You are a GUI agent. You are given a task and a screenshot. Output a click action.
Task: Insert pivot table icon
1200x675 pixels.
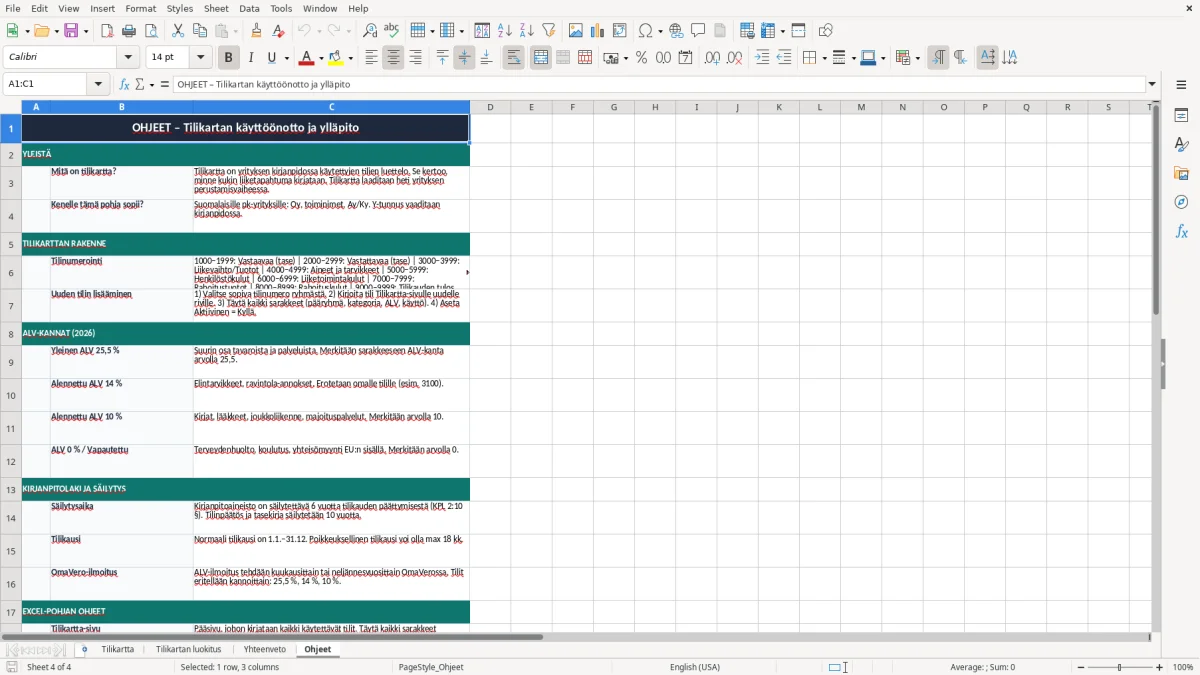coord(620,31)
